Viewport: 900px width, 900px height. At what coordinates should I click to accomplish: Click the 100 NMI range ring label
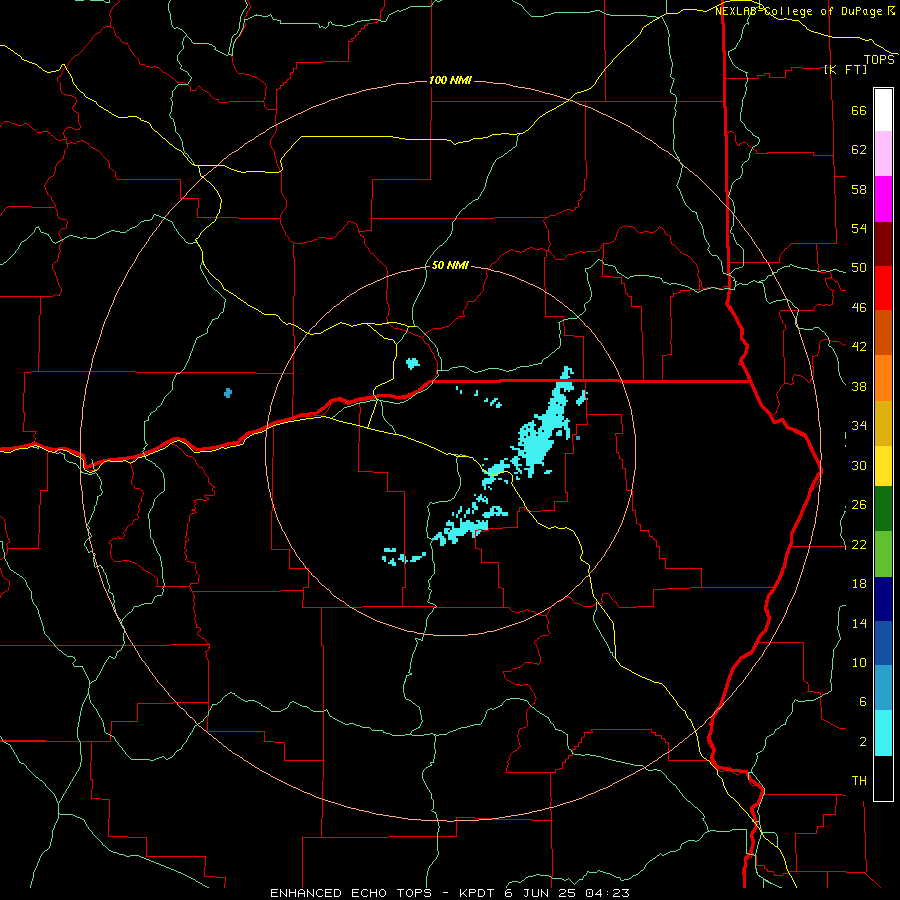(x=450, y=80)
